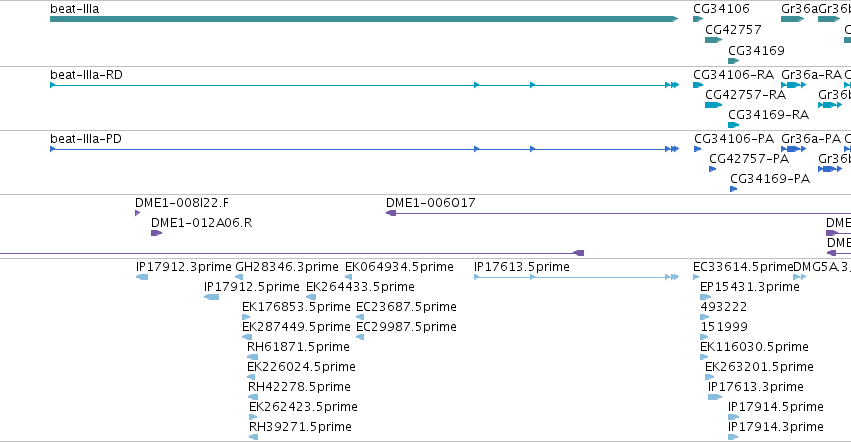Image resolution: width=851 pixels, height=442 pixels.
Task: Select the IP17912.5prime EST glyph
Action: (x=212, y=297)
